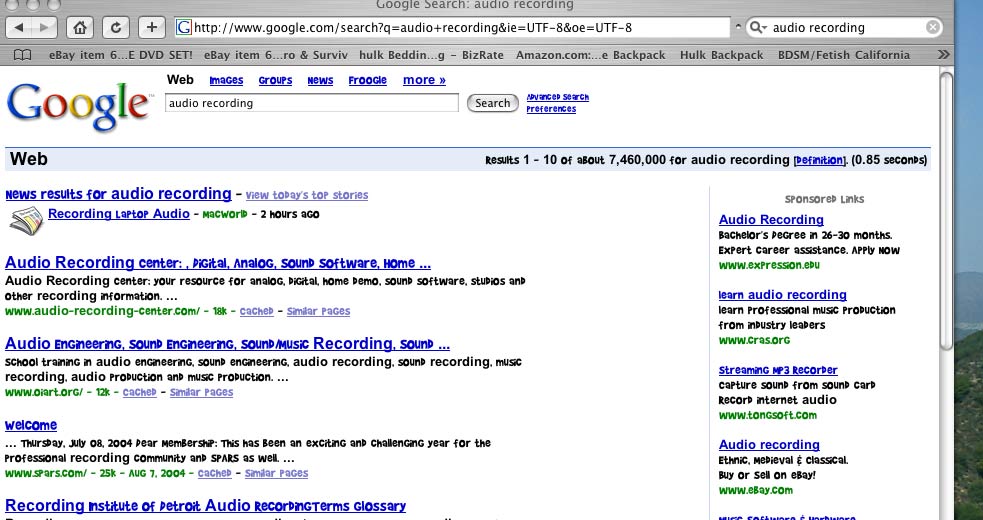
Task: Clear the toolbar search field with X
Action: click(933, 27)
